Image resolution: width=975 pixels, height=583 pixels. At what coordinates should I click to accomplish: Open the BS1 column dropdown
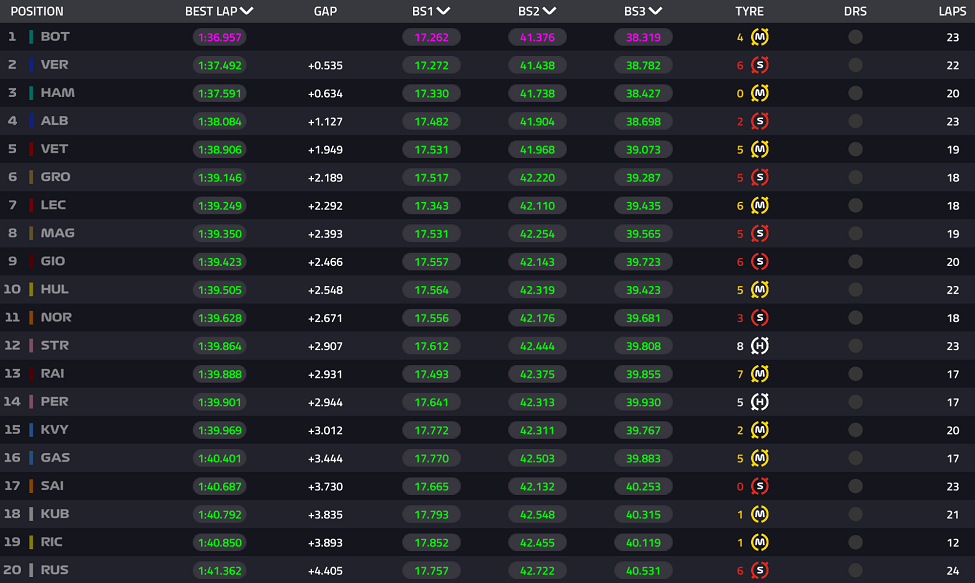coord(443,12)
